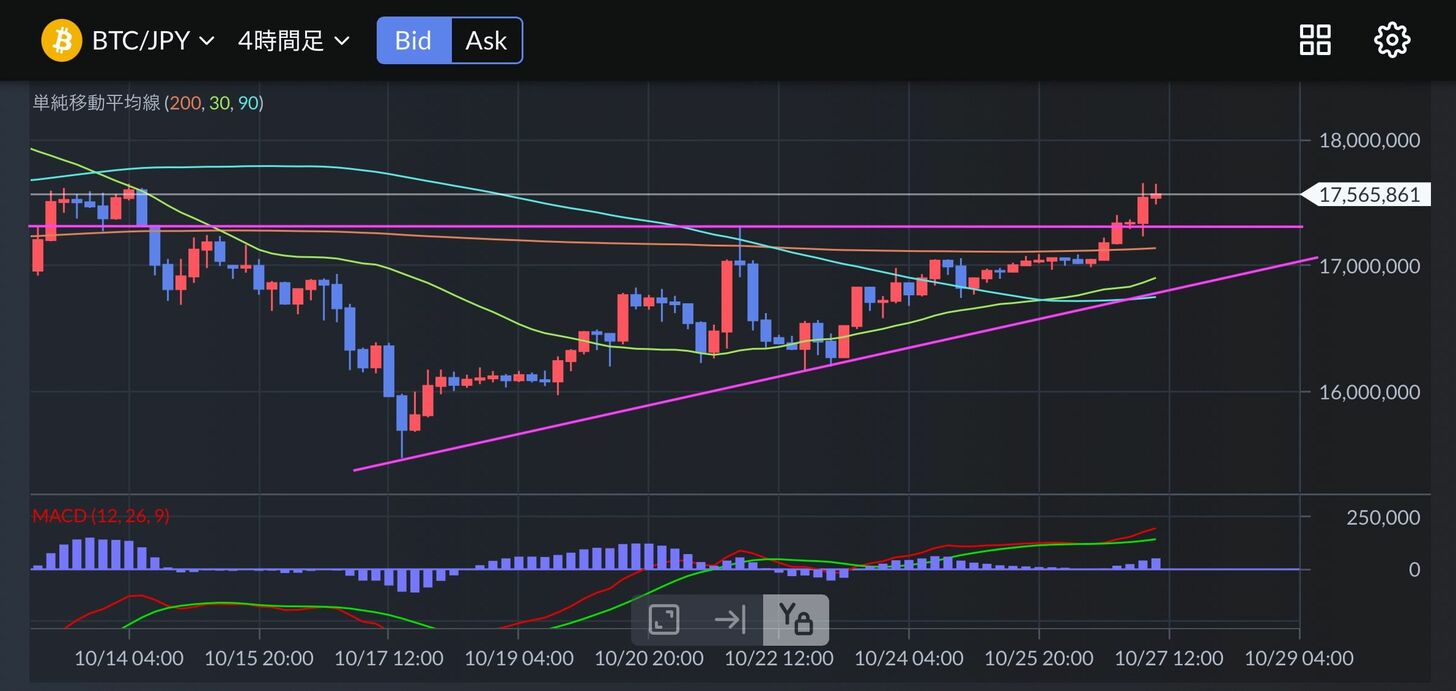
Task: Click the 18,000,000 price axis label
Action: click(1367, 140)
